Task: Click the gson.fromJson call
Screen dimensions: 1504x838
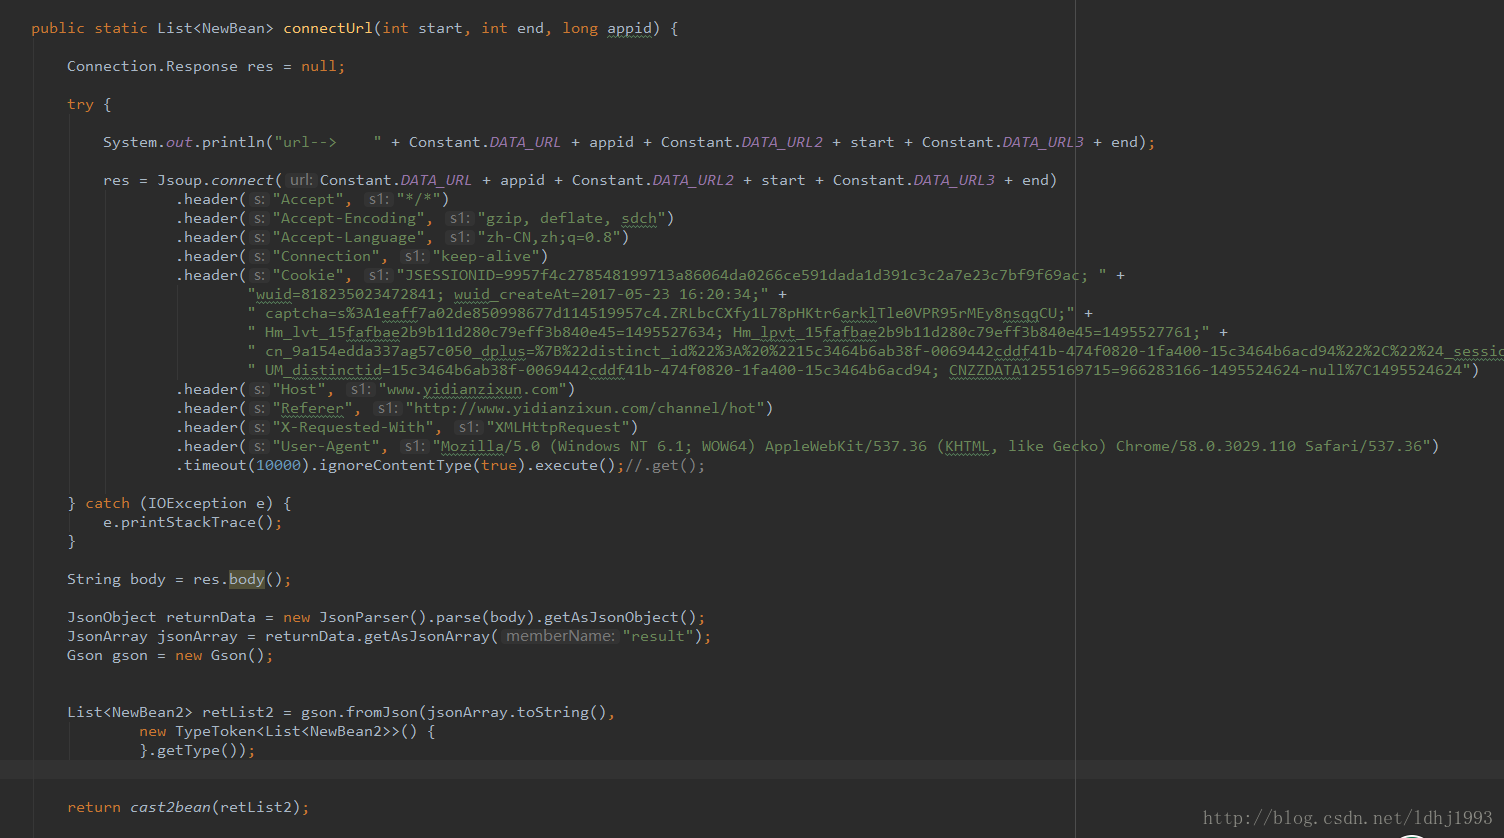Action: pos(360,712)
